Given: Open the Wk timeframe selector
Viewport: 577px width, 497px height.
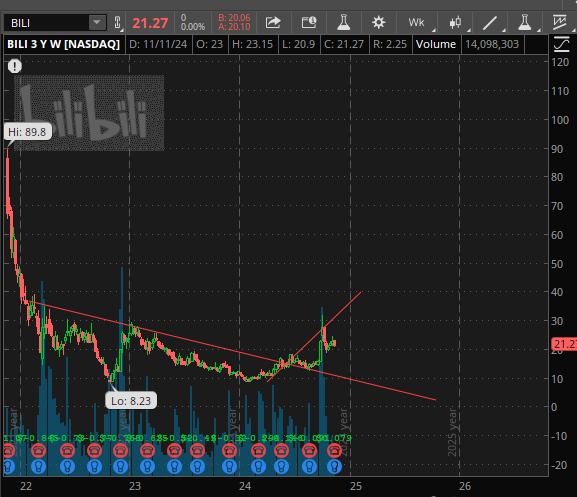Looking at the screenshot, I should [416, 23].
